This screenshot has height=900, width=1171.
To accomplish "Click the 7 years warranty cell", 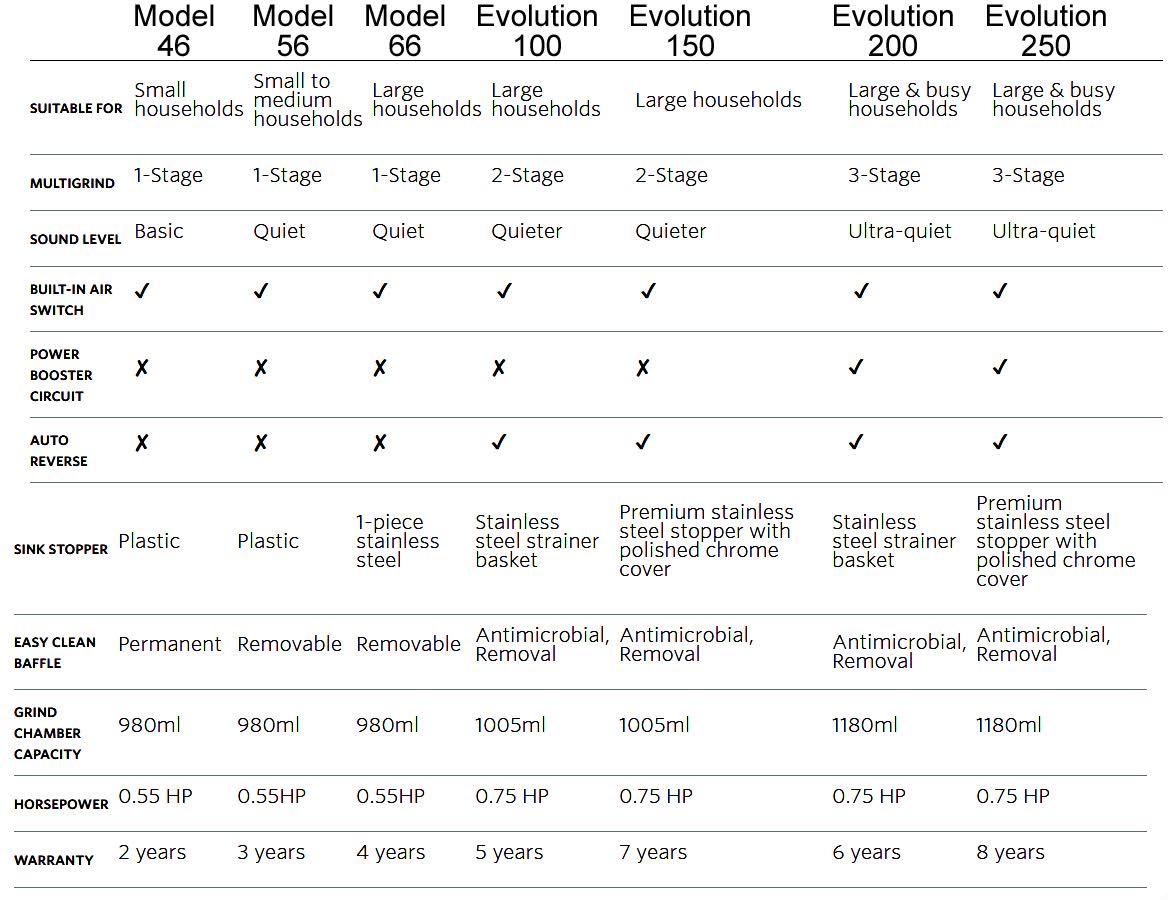I will pos(653,853).
